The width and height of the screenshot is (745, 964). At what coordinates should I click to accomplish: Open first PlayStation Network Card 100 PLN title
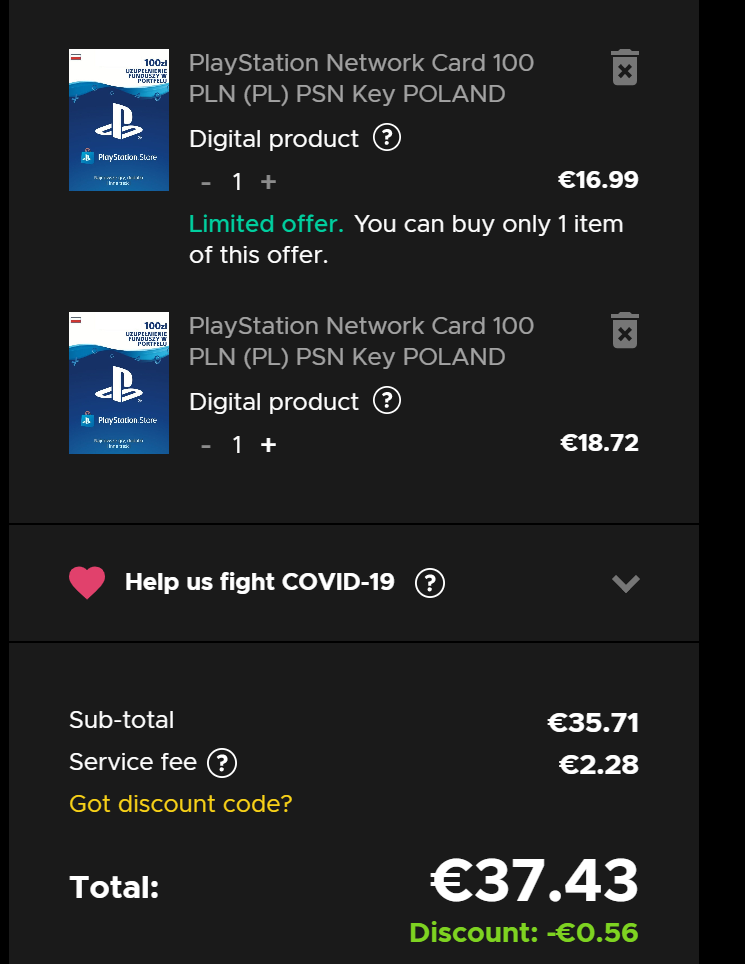(x=361, y=78)
